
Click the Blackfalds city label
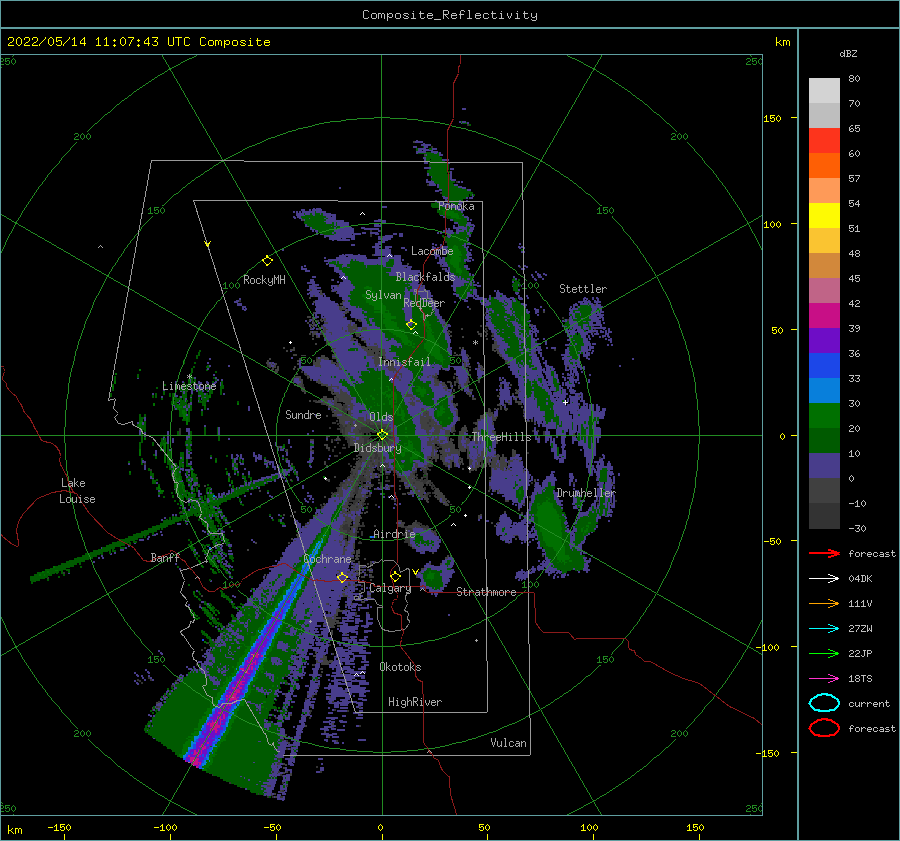[x=425, y=277]
